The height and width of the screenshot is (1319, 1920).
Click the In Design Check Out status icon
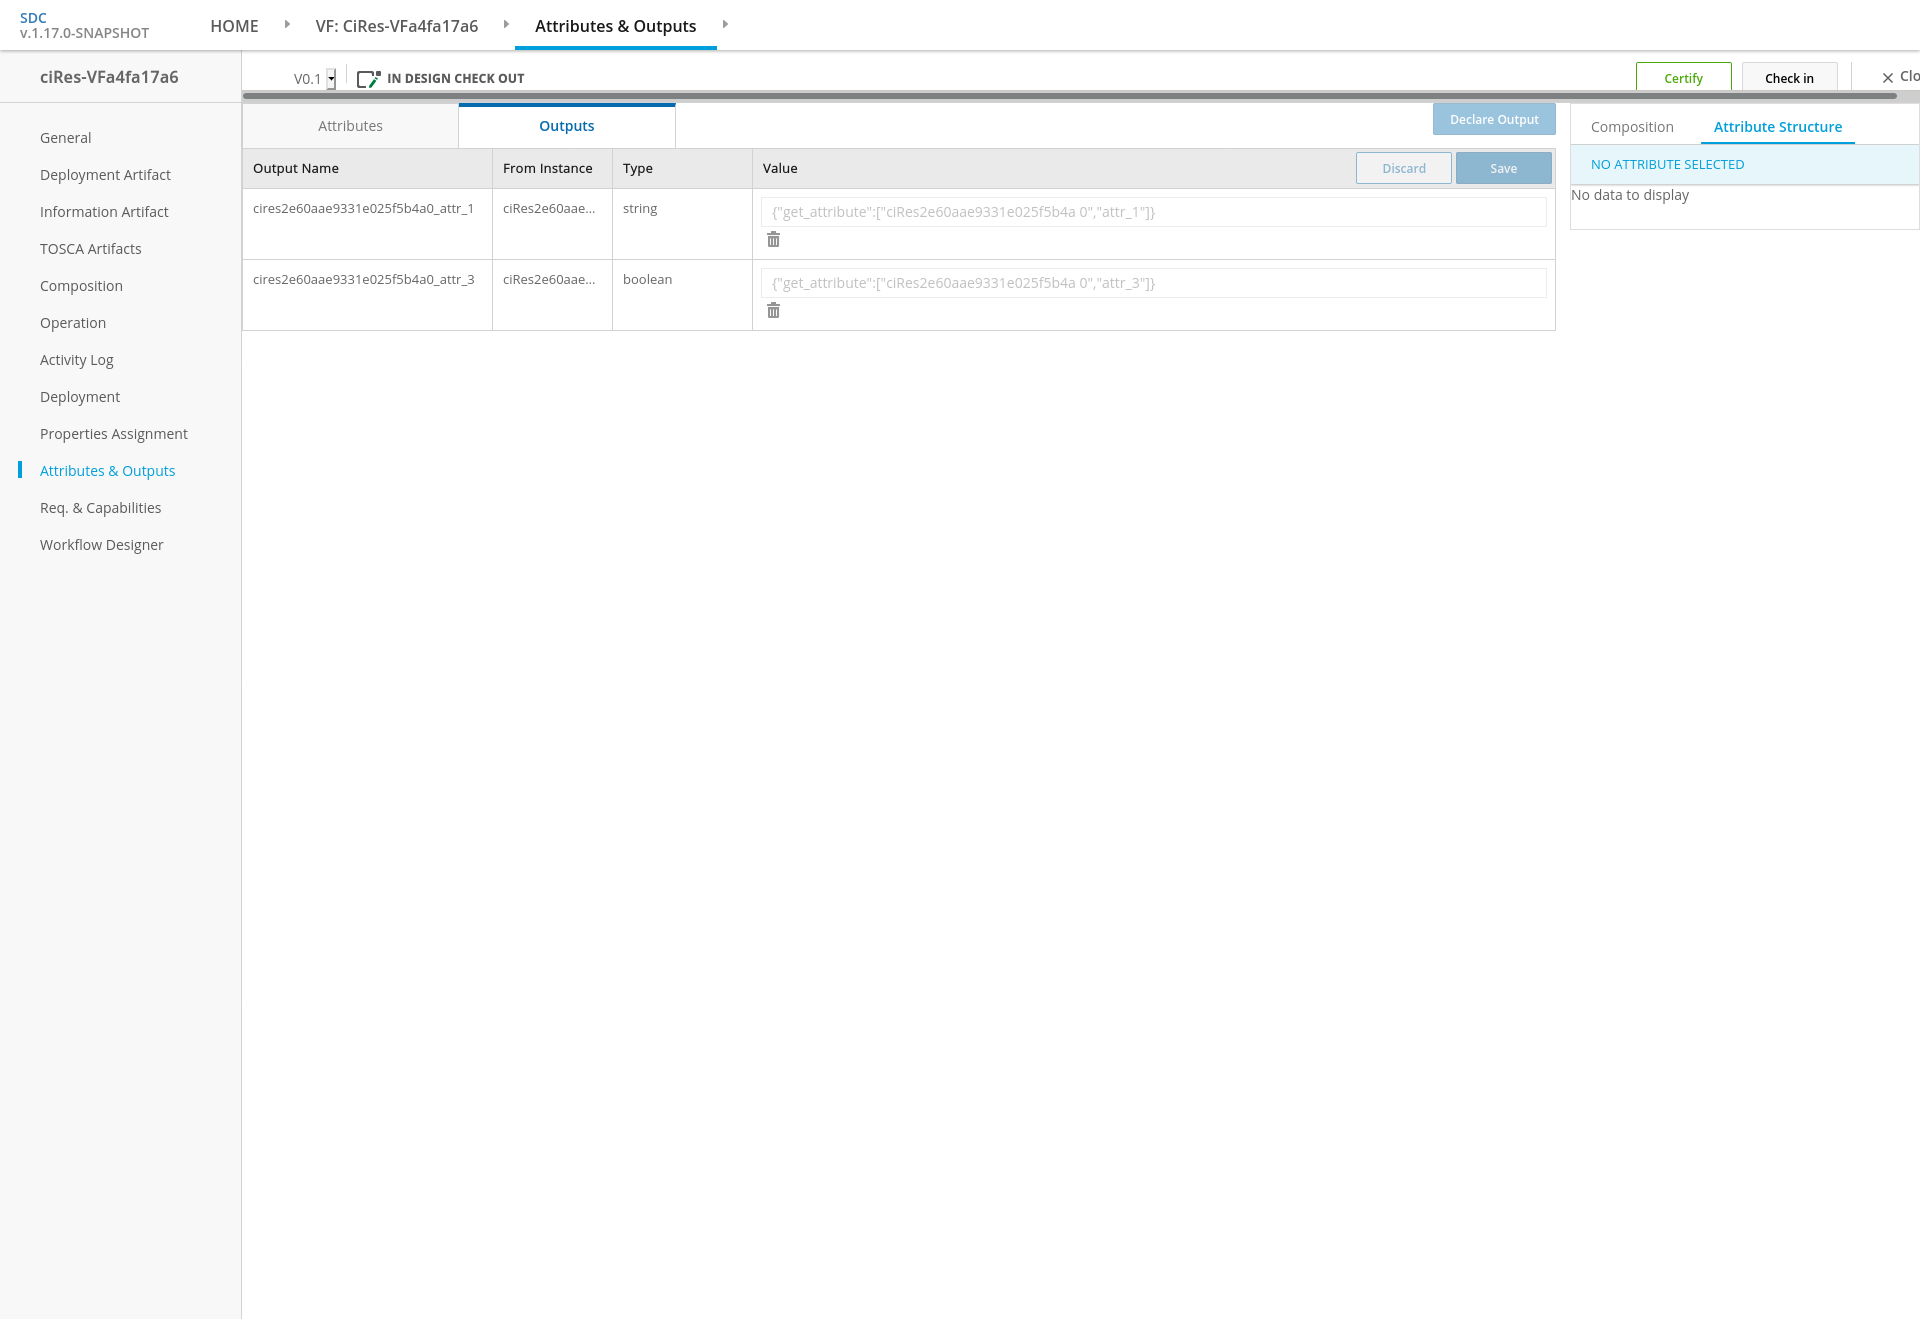pyautogui.click(x=368, y=79)
